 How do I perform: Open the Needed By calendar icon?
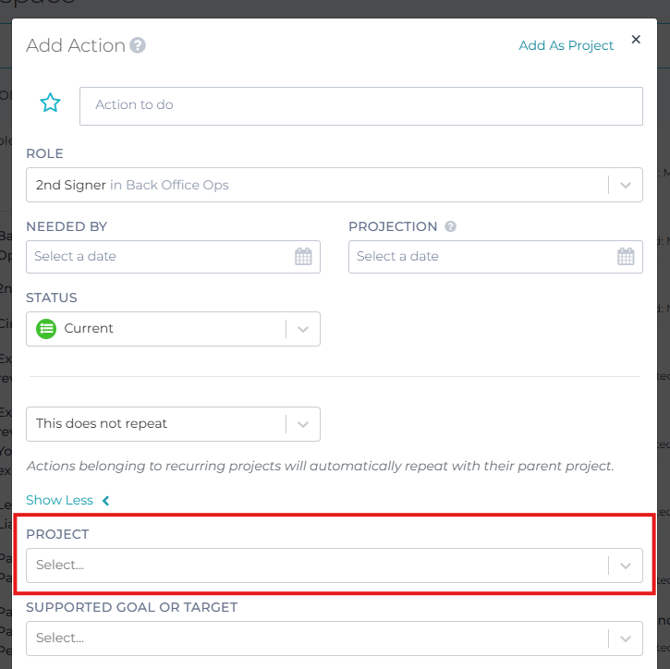click(x=304, y=256)
